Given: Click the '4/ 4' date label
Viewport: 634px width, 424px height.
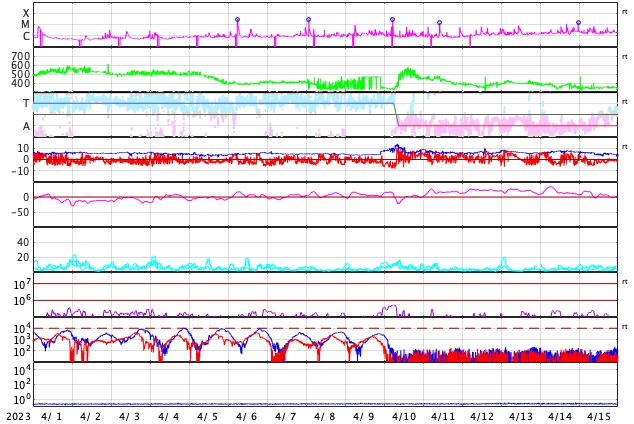Looking at the screenshot, I should point(169,417).
